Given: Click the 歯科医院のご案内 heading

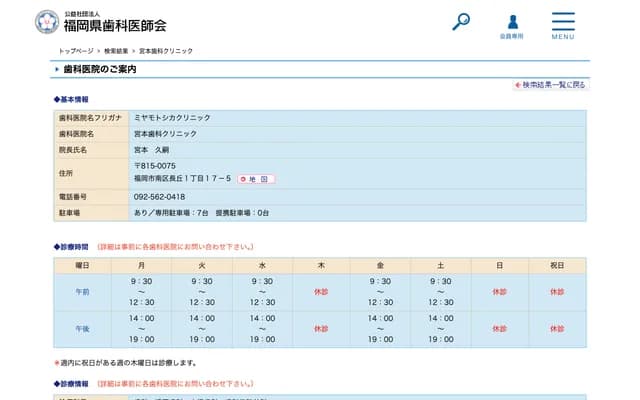Looking at the screenshot, I should click(x=100, y=69).
